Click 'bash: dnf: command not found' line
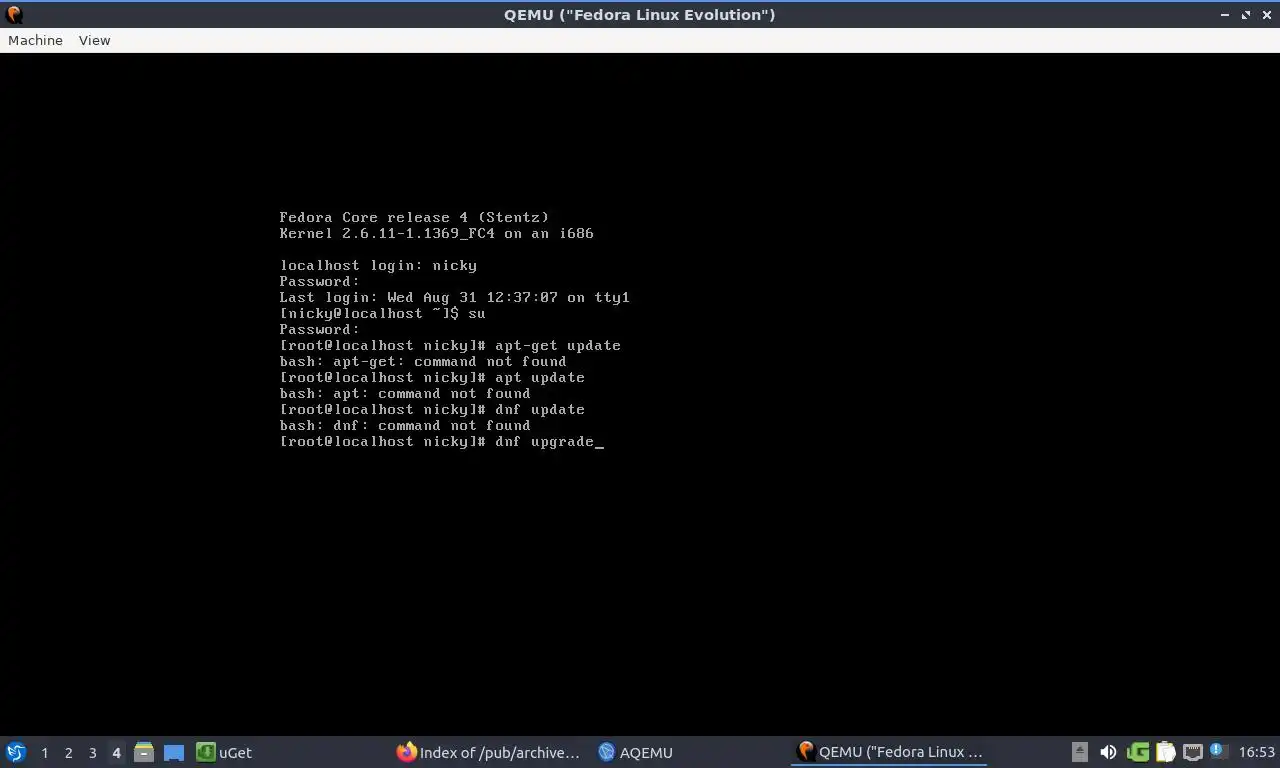Screen dimensions: 1280x768 click(405, 425)
